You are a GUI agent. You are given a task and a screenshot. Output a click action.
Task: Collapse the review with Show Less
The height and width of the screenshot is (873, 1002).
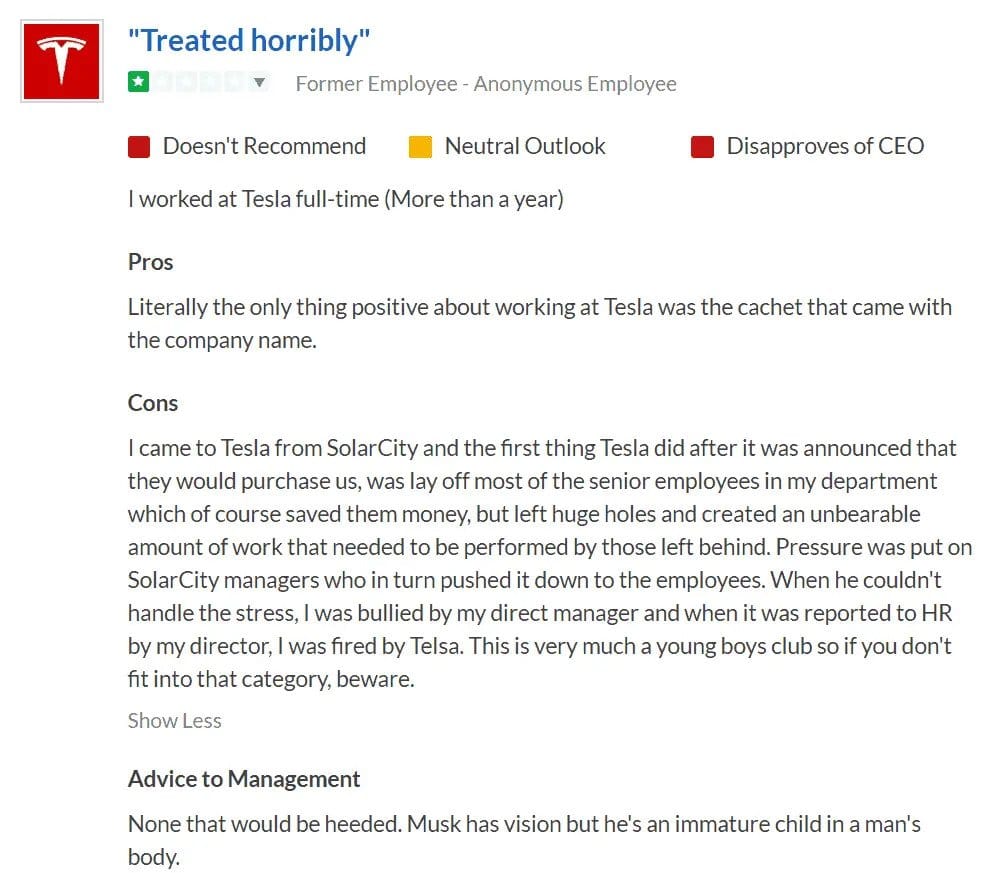click(x=174, y=721)
